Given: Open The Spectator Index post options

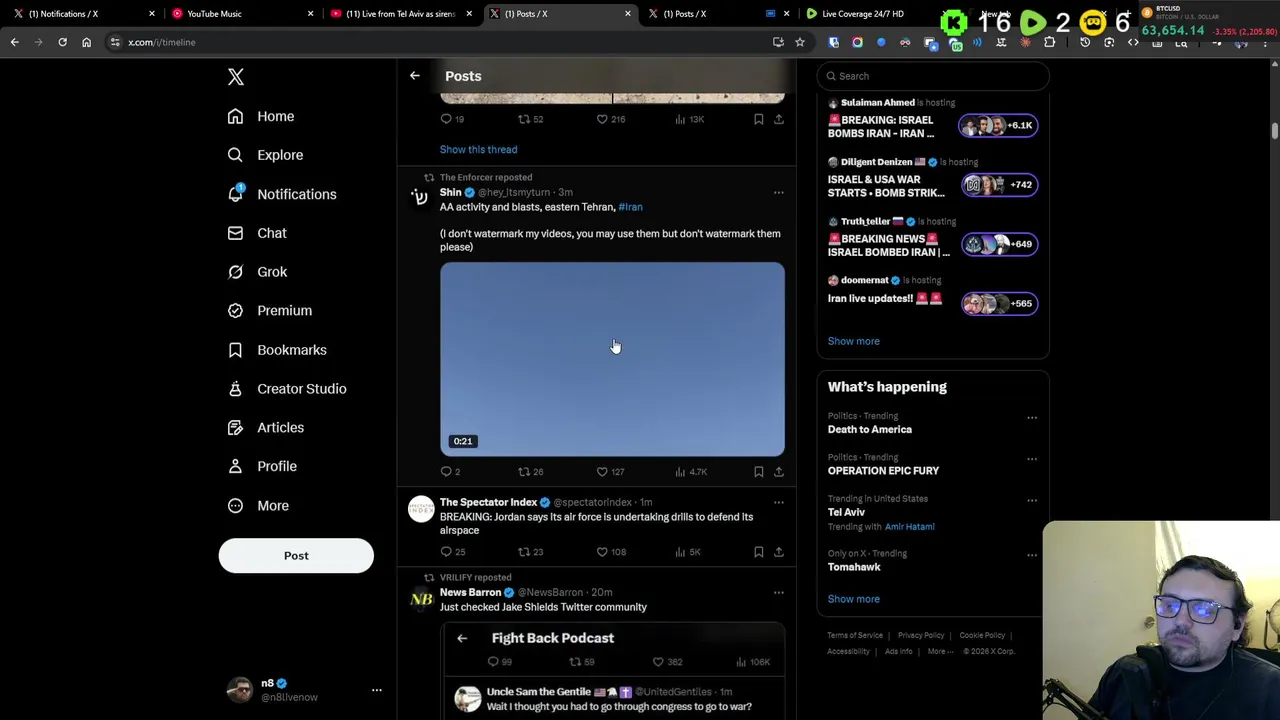Looking at the screenshot, I should (778, 502).
